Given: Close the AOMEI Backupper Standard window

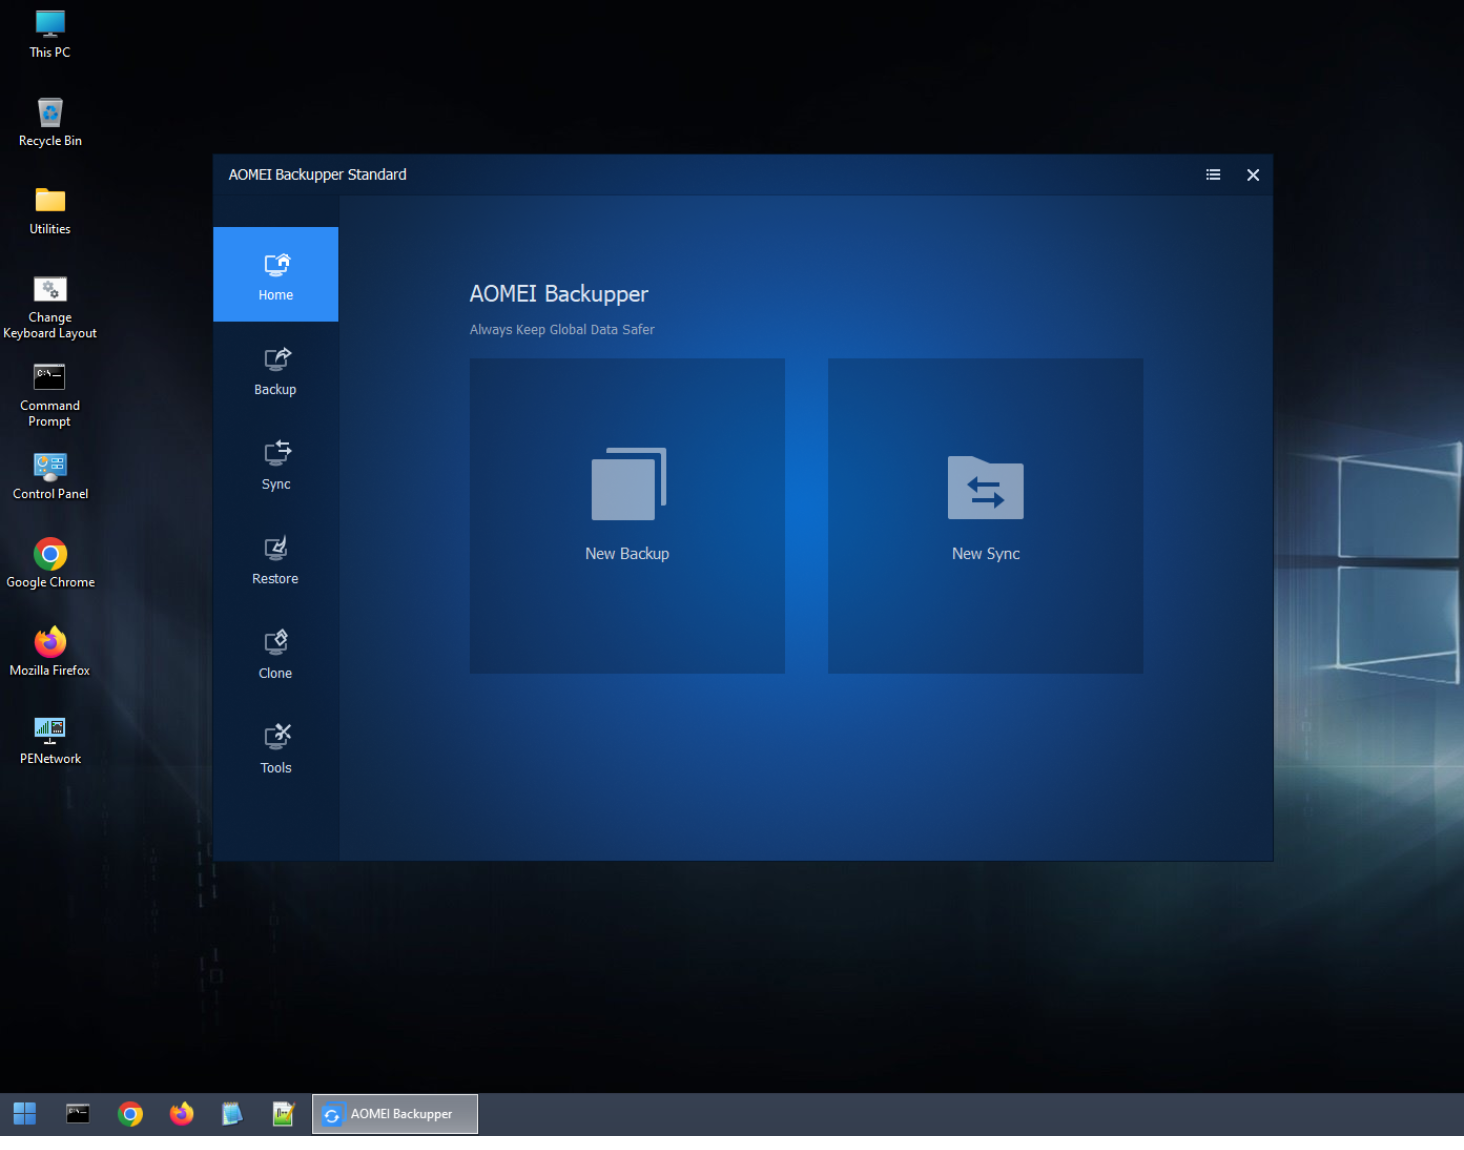Looking at the screenshot, I should click(x=1253, y=175).
